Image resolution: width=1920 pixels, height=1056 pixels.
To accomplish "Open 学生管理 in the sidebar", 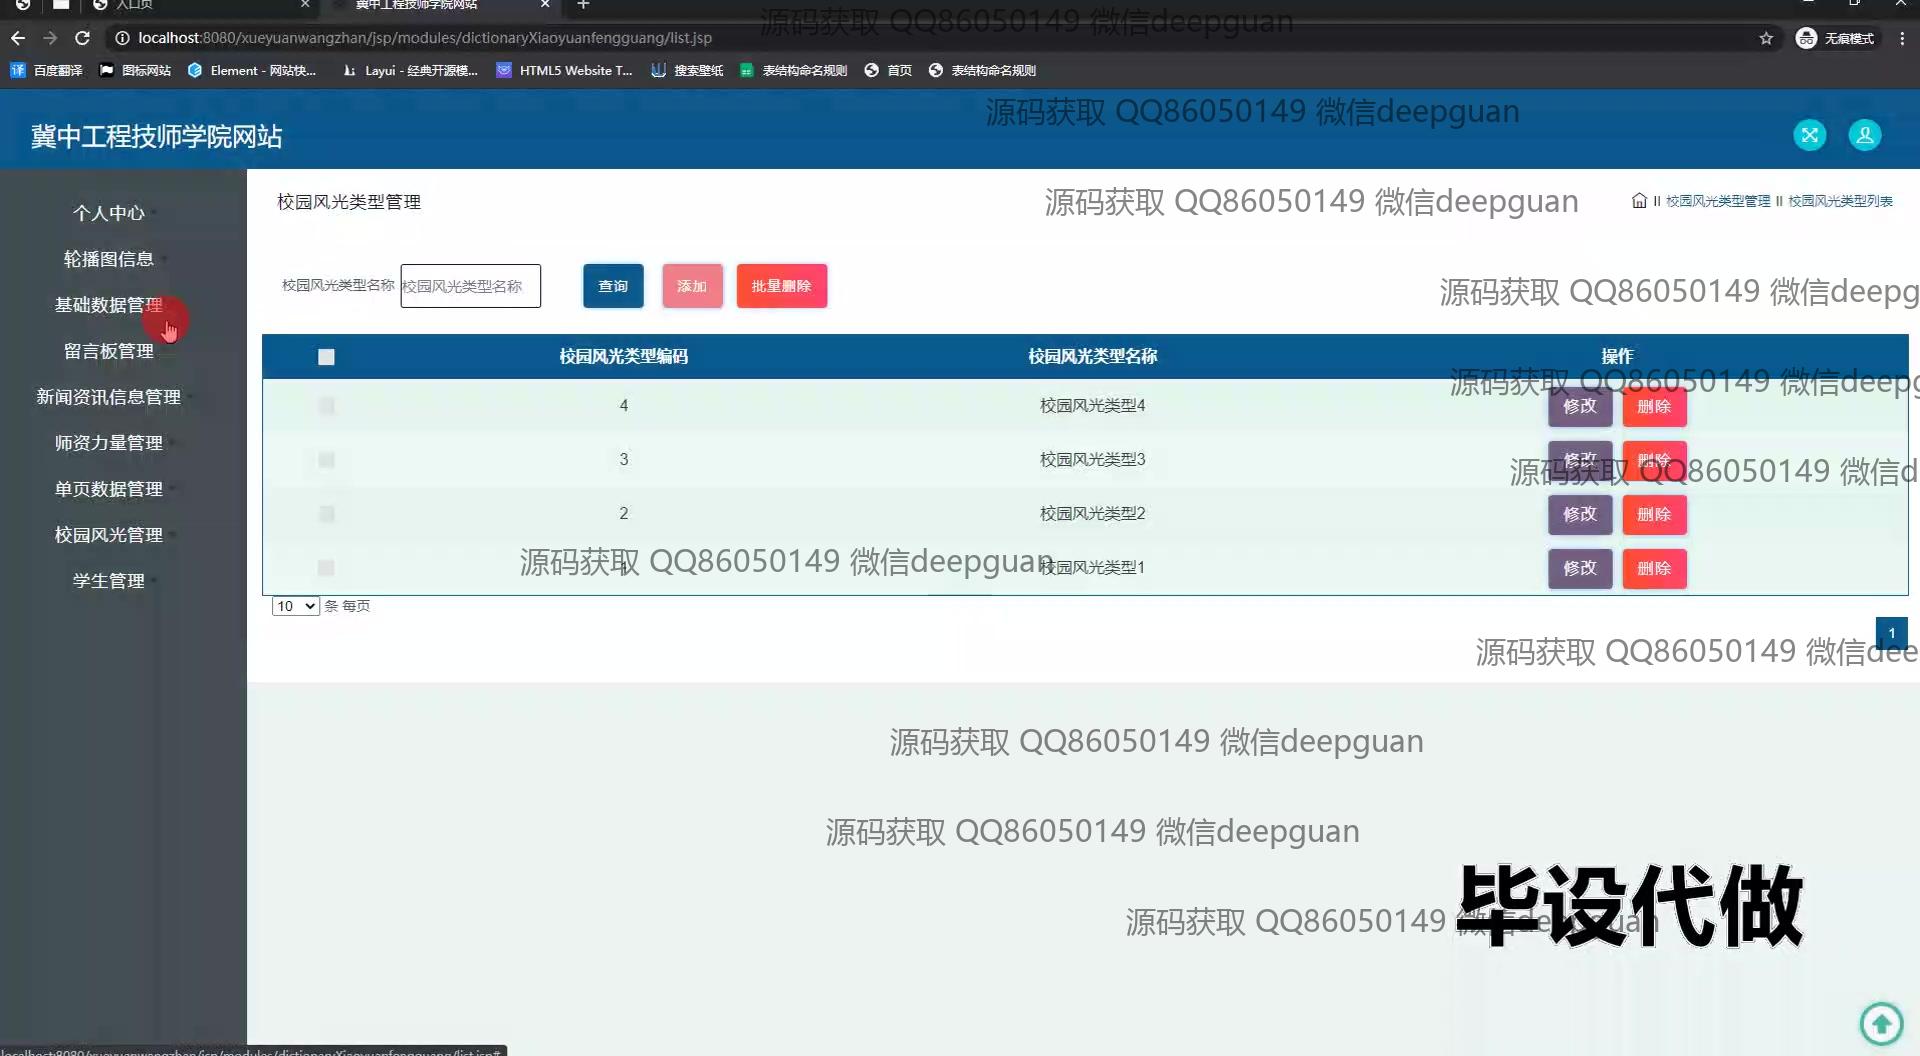I will (108, 581).
